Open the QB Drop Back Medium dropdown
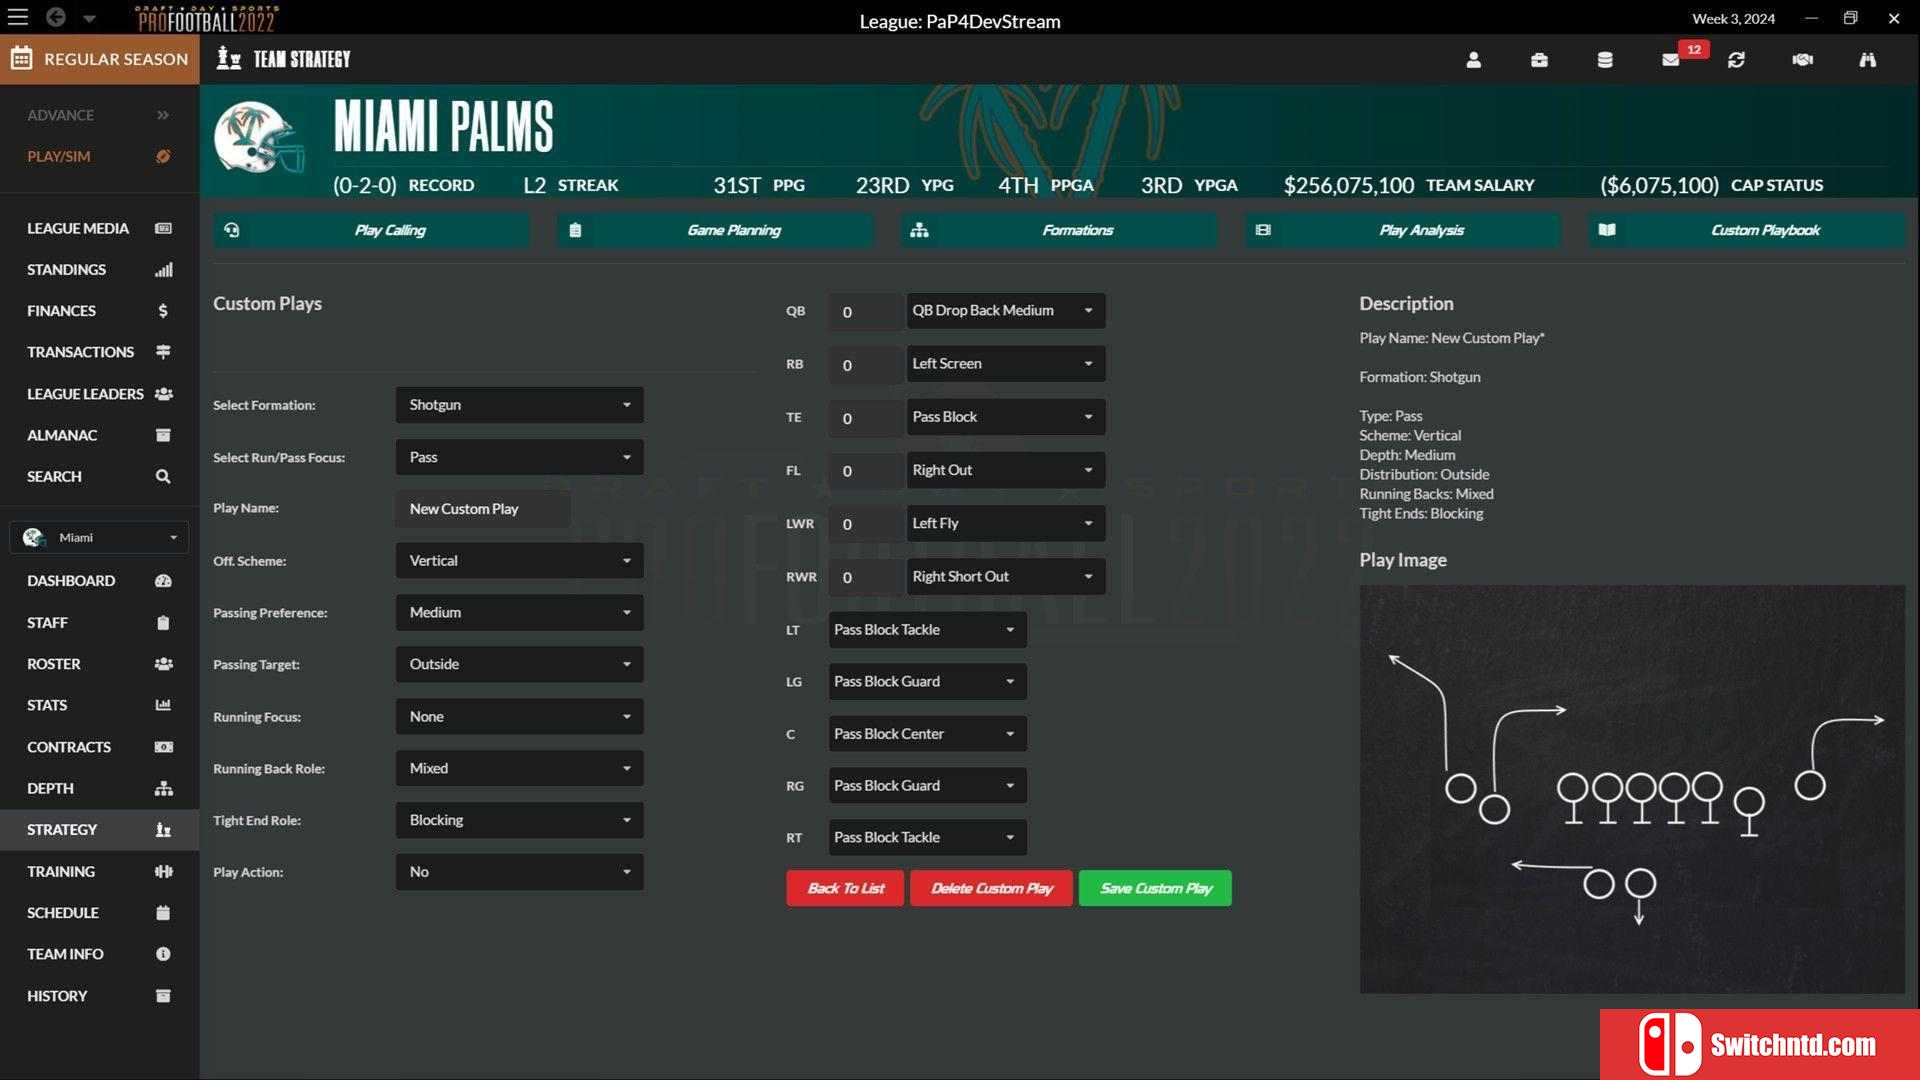Image resolution: width=1920 pixels, height=1080 pixels. [x=1005, y=311]
